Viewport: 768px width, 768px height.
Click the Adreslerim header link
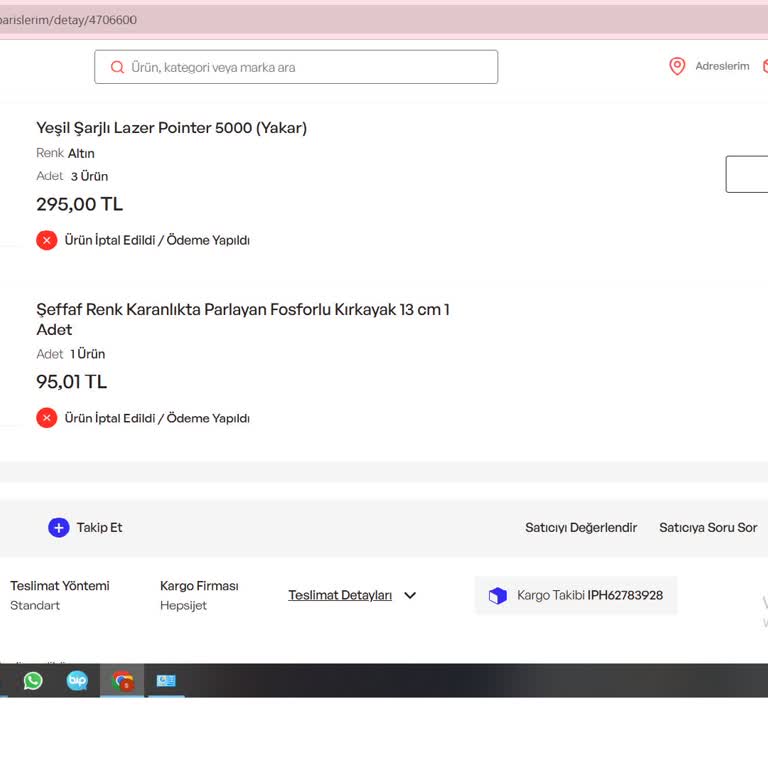pyautogui.click(x=722, y=66)
